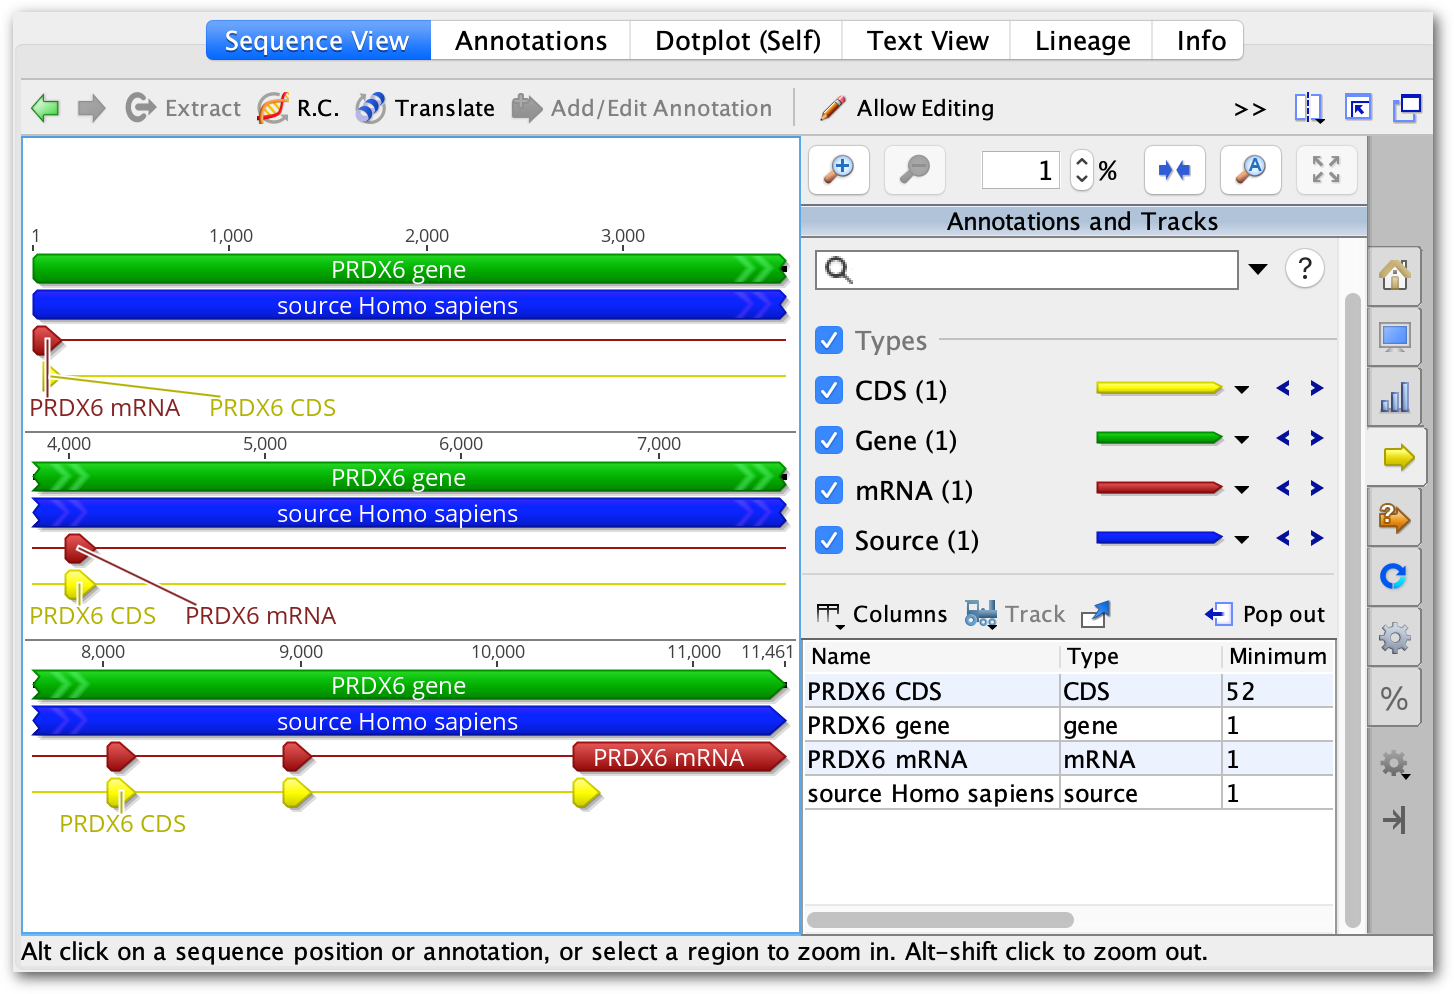1454x994 pixels.
Task: Open the CDS type options dropdown
Action: tap(1242, 389)
